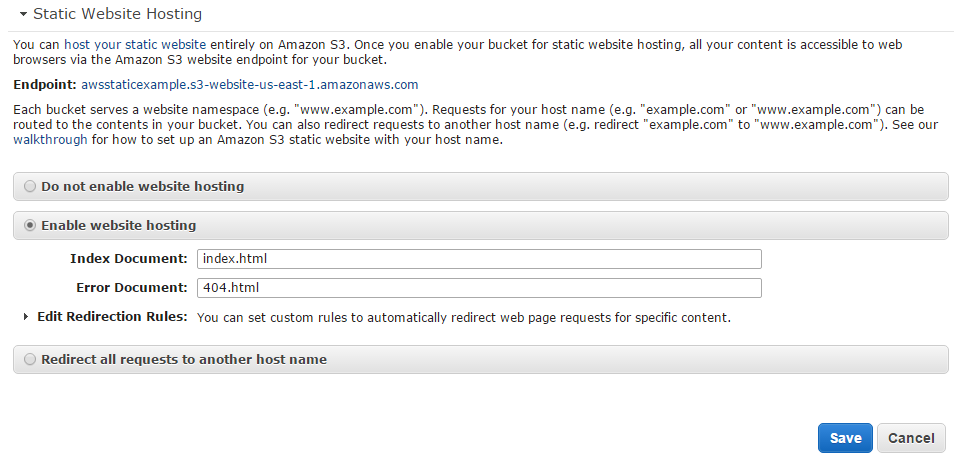Click the Static Website Hosting heading

[117, 15]
